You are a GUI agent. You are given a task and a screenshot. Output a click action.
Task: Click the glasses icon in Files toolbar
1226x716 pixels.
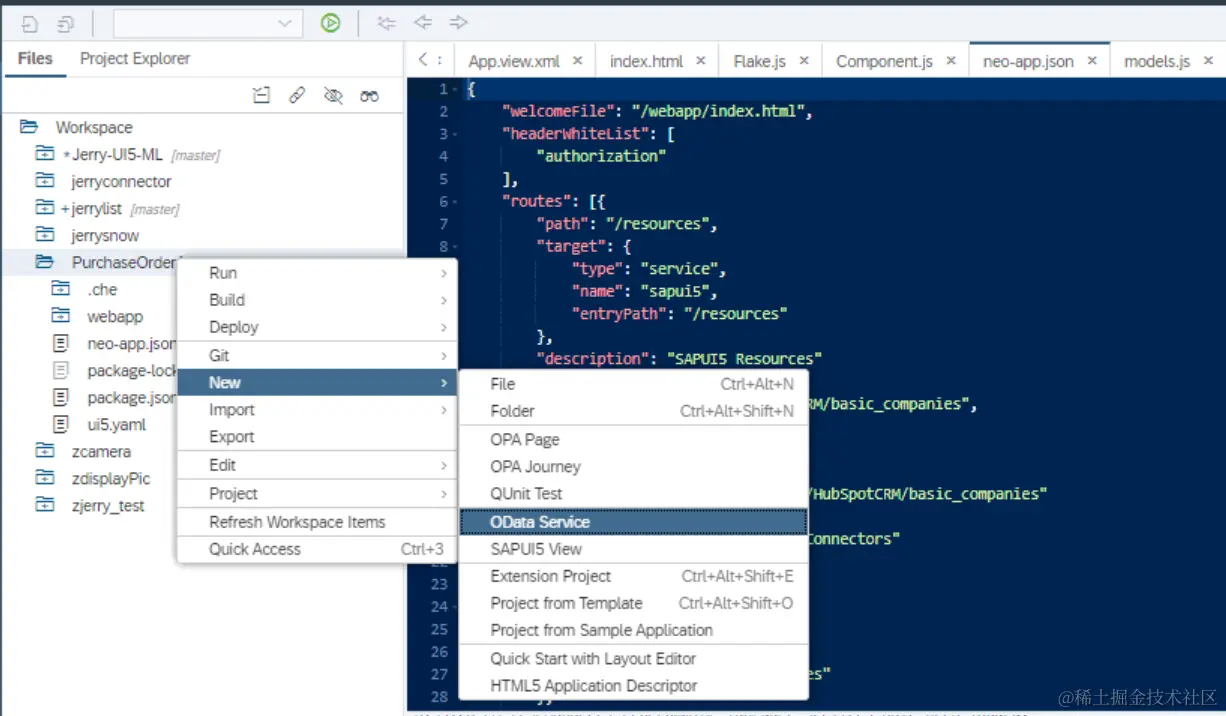[x=370, y=95]
